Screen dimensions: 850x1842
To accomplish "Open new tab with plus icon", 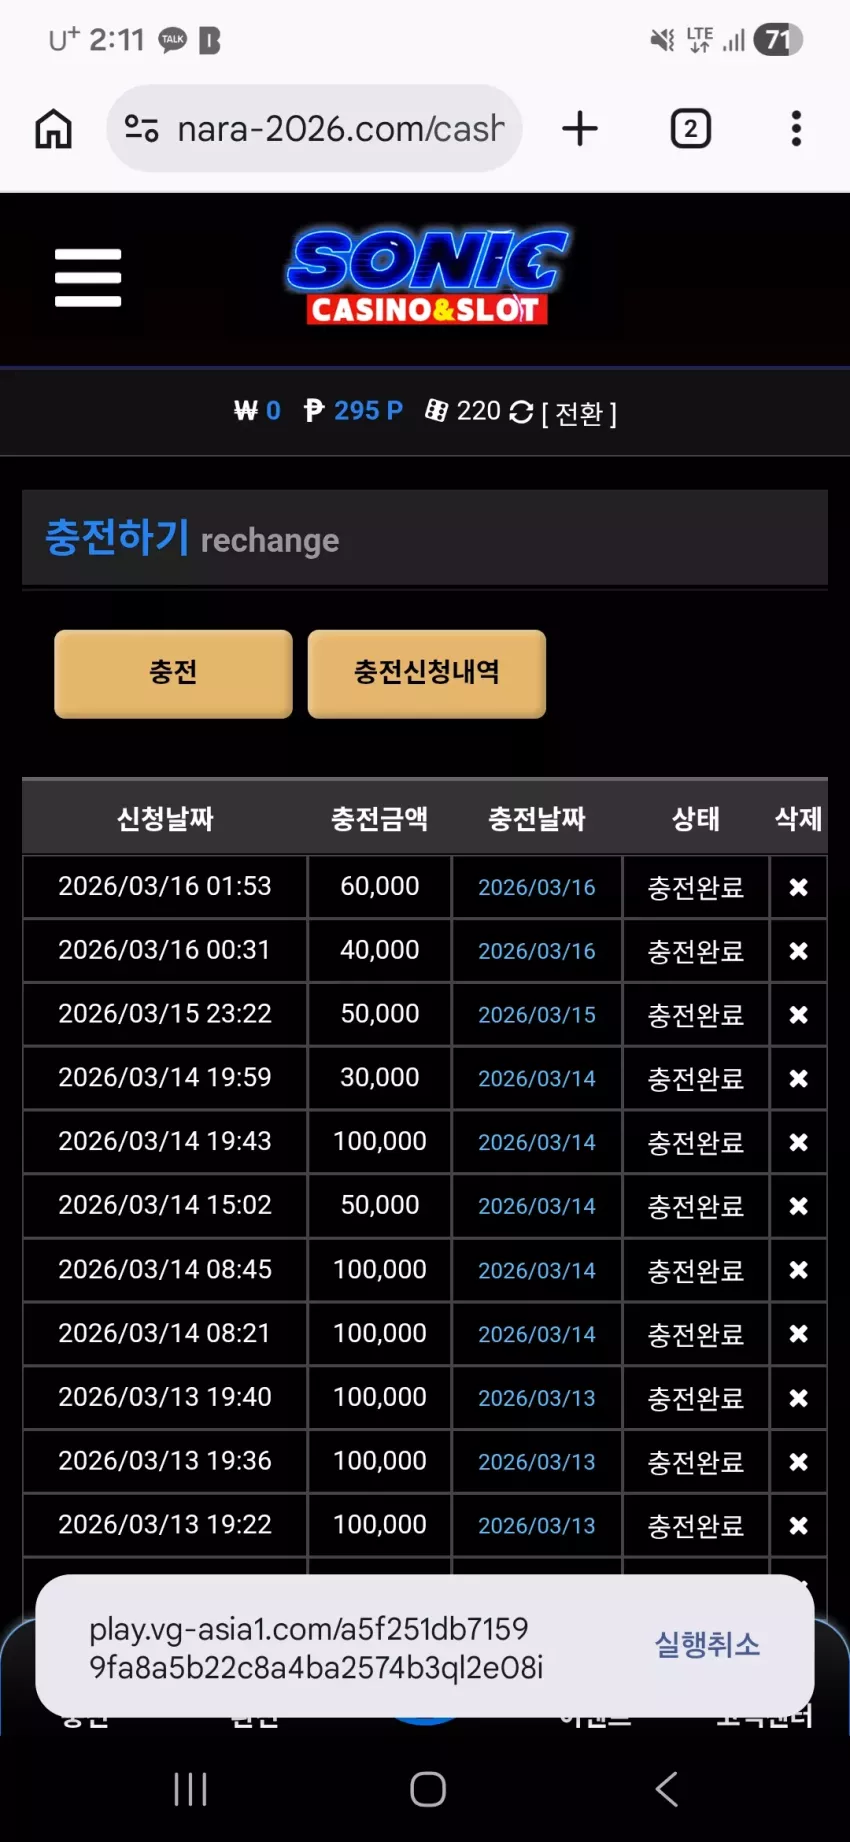I will click(580, 129).
